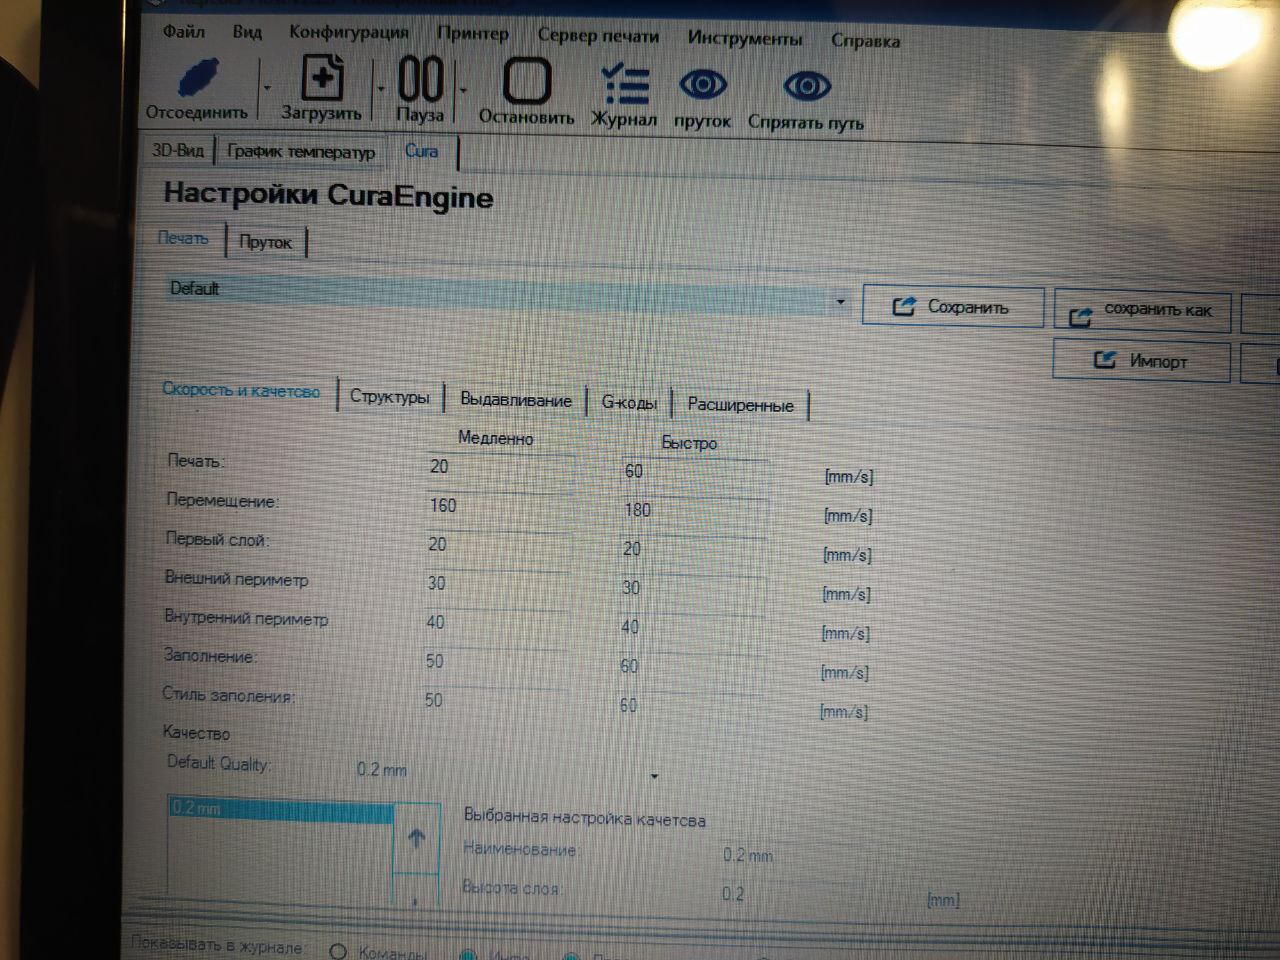Select the 0.2 mm quality list item
Image resolution: width=1280 pixels, height=960 pixels.
pos(280,809)
